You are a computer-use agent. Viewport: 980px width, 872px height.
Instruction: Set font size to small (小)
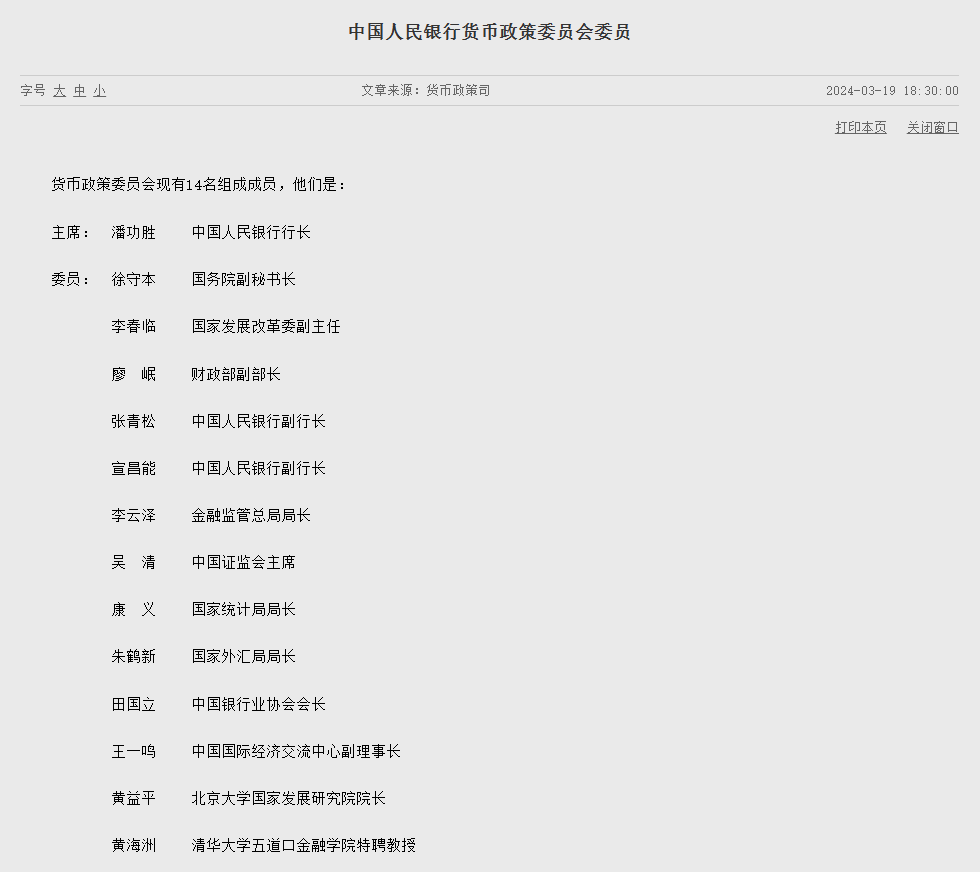(99, 91)
